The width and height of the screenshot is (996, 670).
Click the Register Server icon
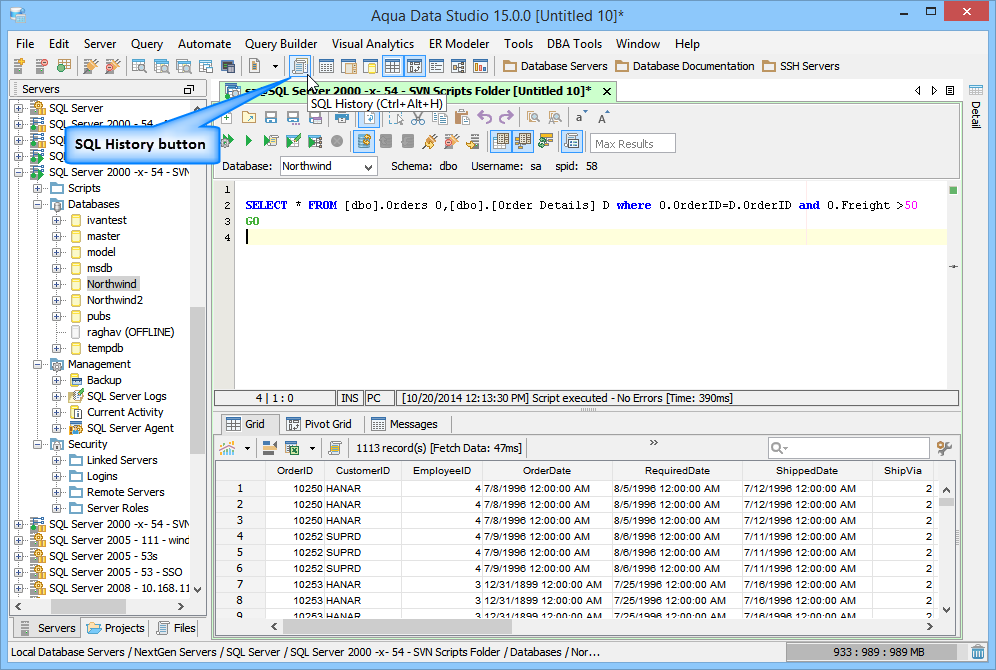click(19, 65)
